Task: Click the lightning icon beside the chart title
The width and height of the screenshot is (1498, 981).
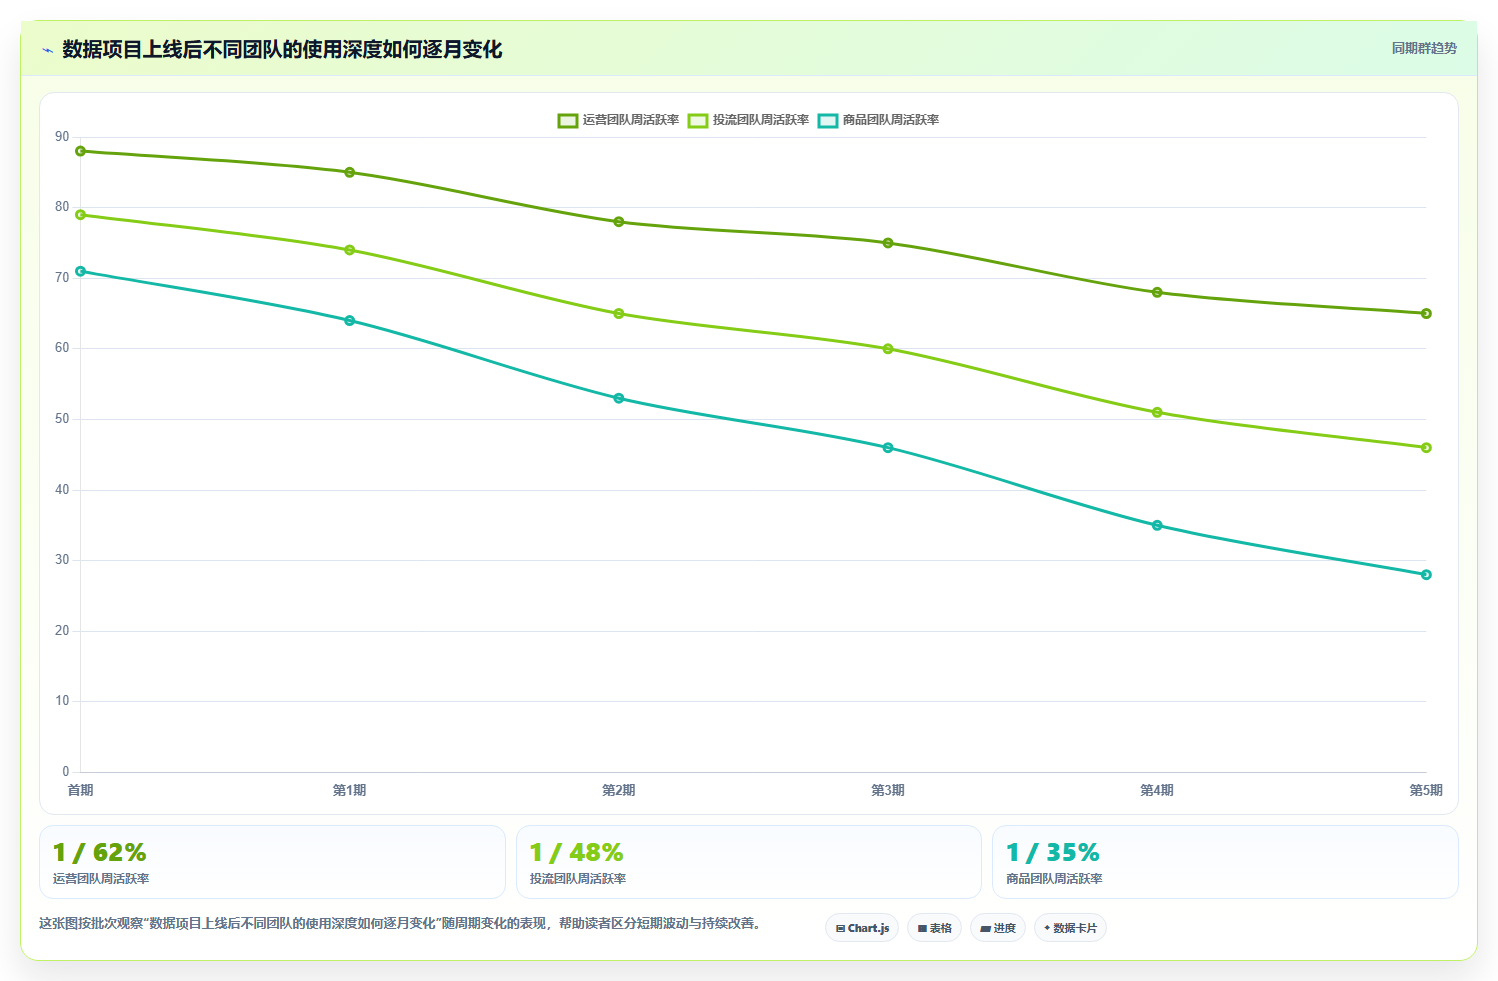Action: pos(47,50)
